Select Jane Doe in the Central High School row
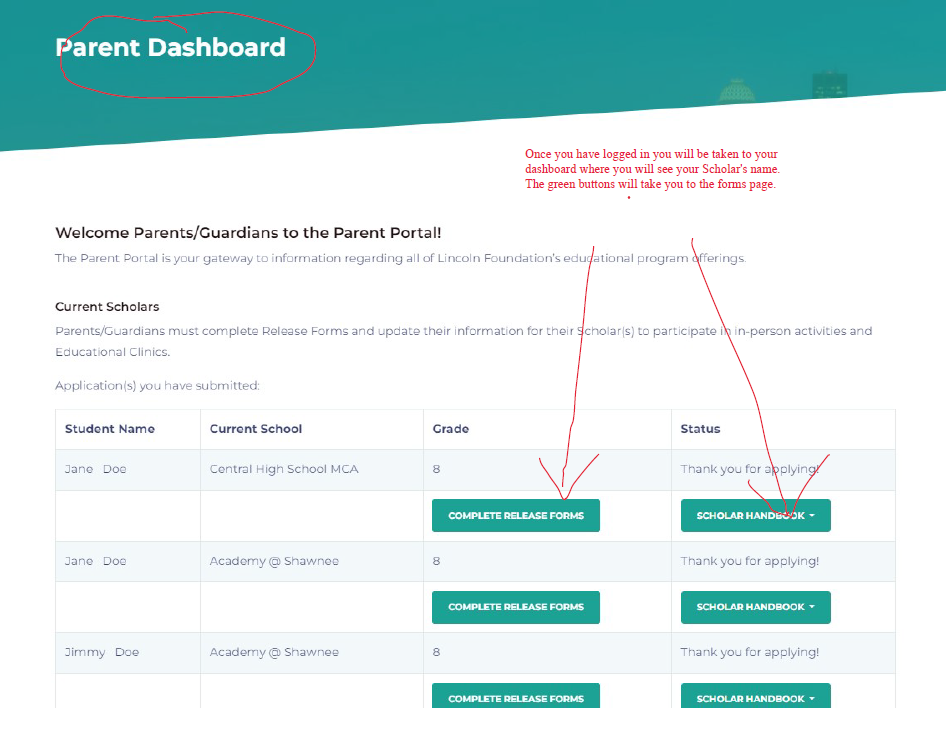The height and width of the screenshot is (730, 946). coord(96,469)
